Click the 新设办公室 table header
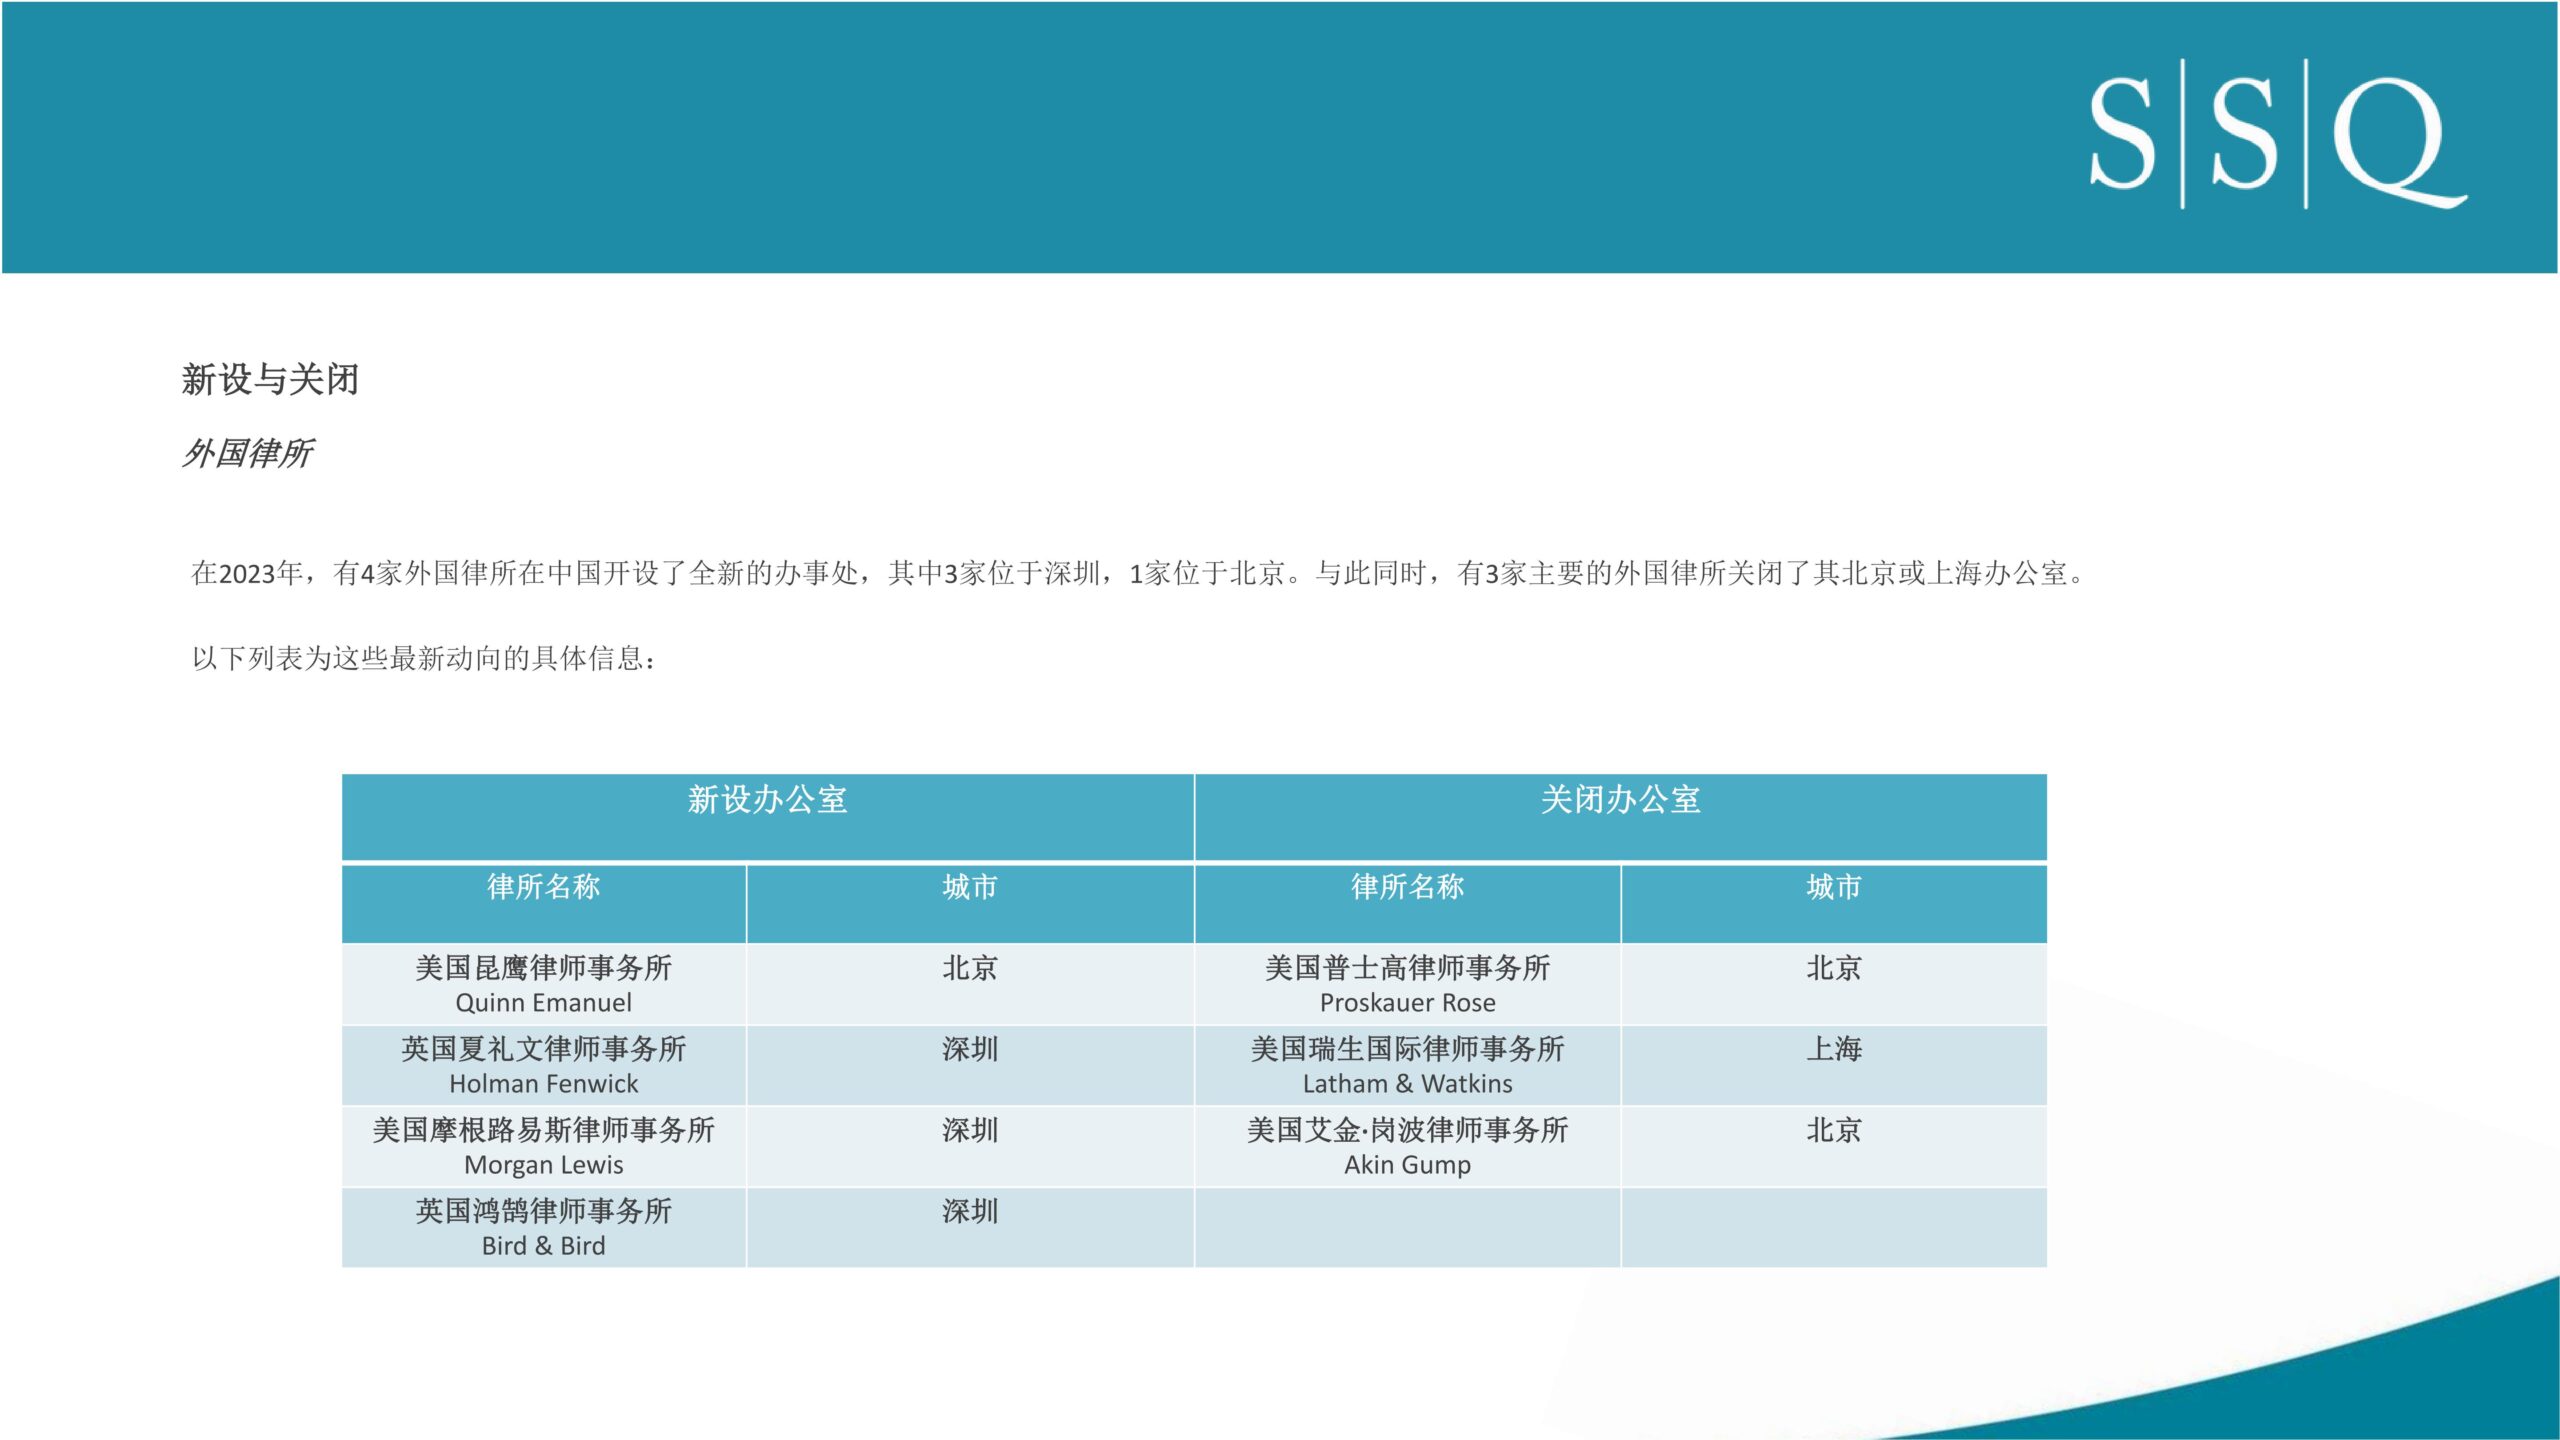This screenshot has width=2560, height=1440. [767, 816]
